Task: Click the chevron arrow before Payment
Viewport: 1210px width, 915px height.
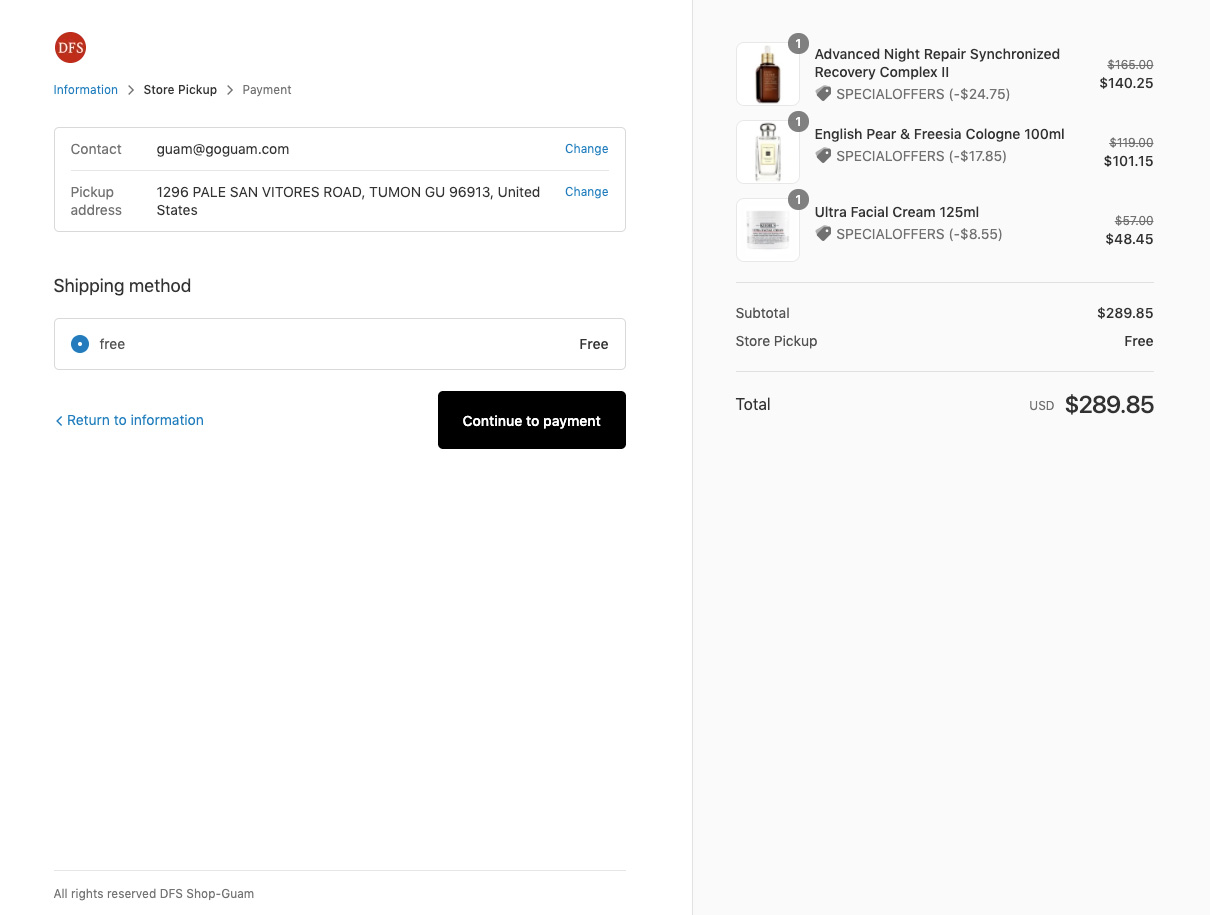Action: click(230, 90)
